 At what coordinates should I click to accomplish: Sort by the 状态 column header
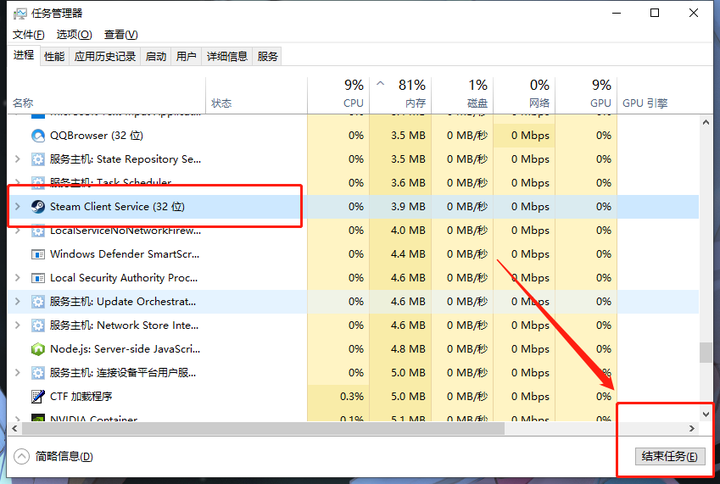click(256, 96)
